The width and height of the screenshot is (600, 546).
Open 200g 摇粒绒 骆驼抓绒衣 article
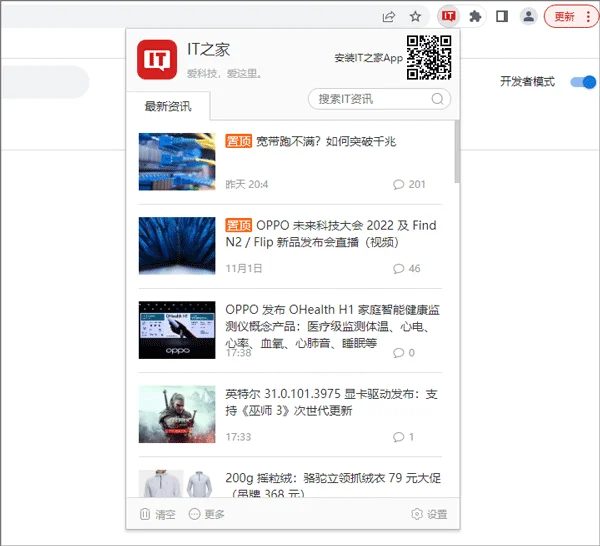click(x=333, y=484)
